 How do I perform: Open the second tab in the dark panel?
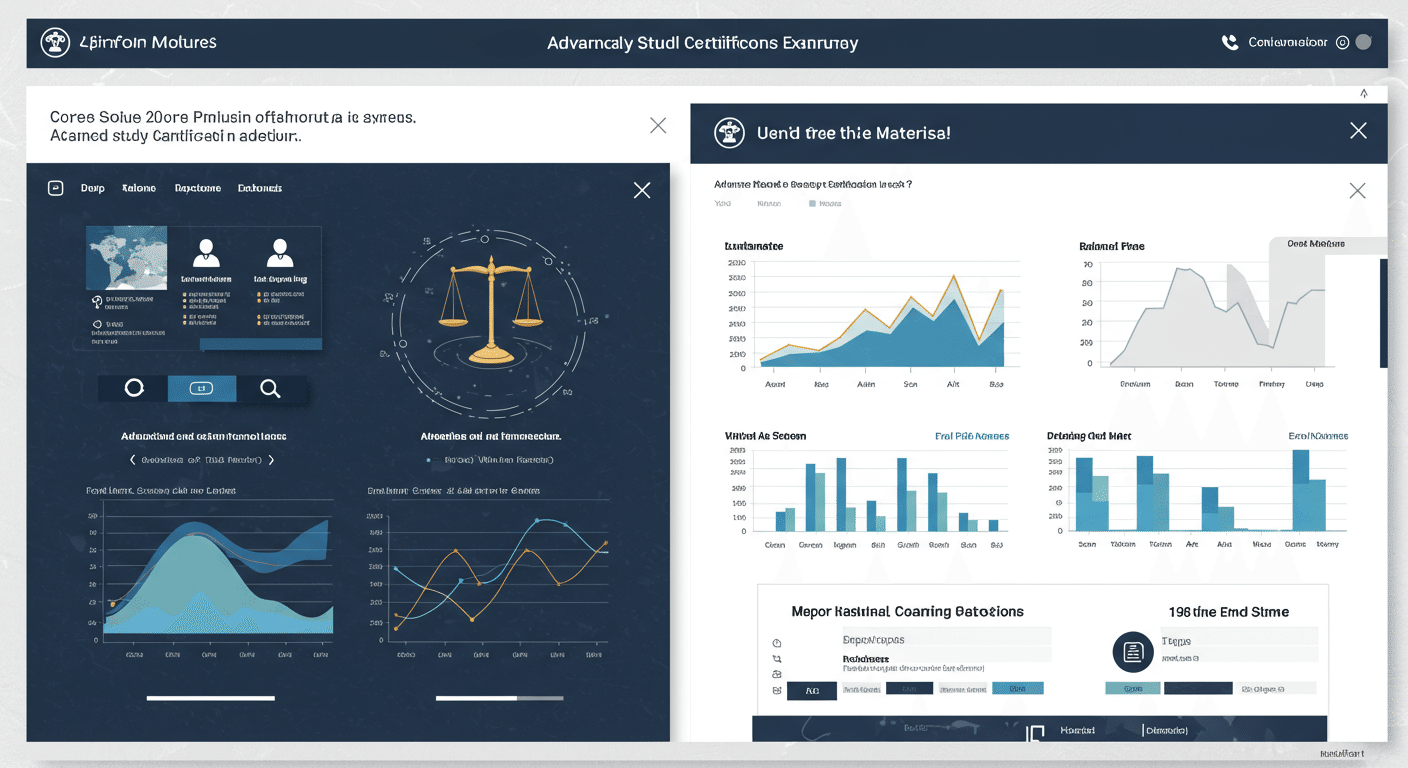click(x=139, y=188)
